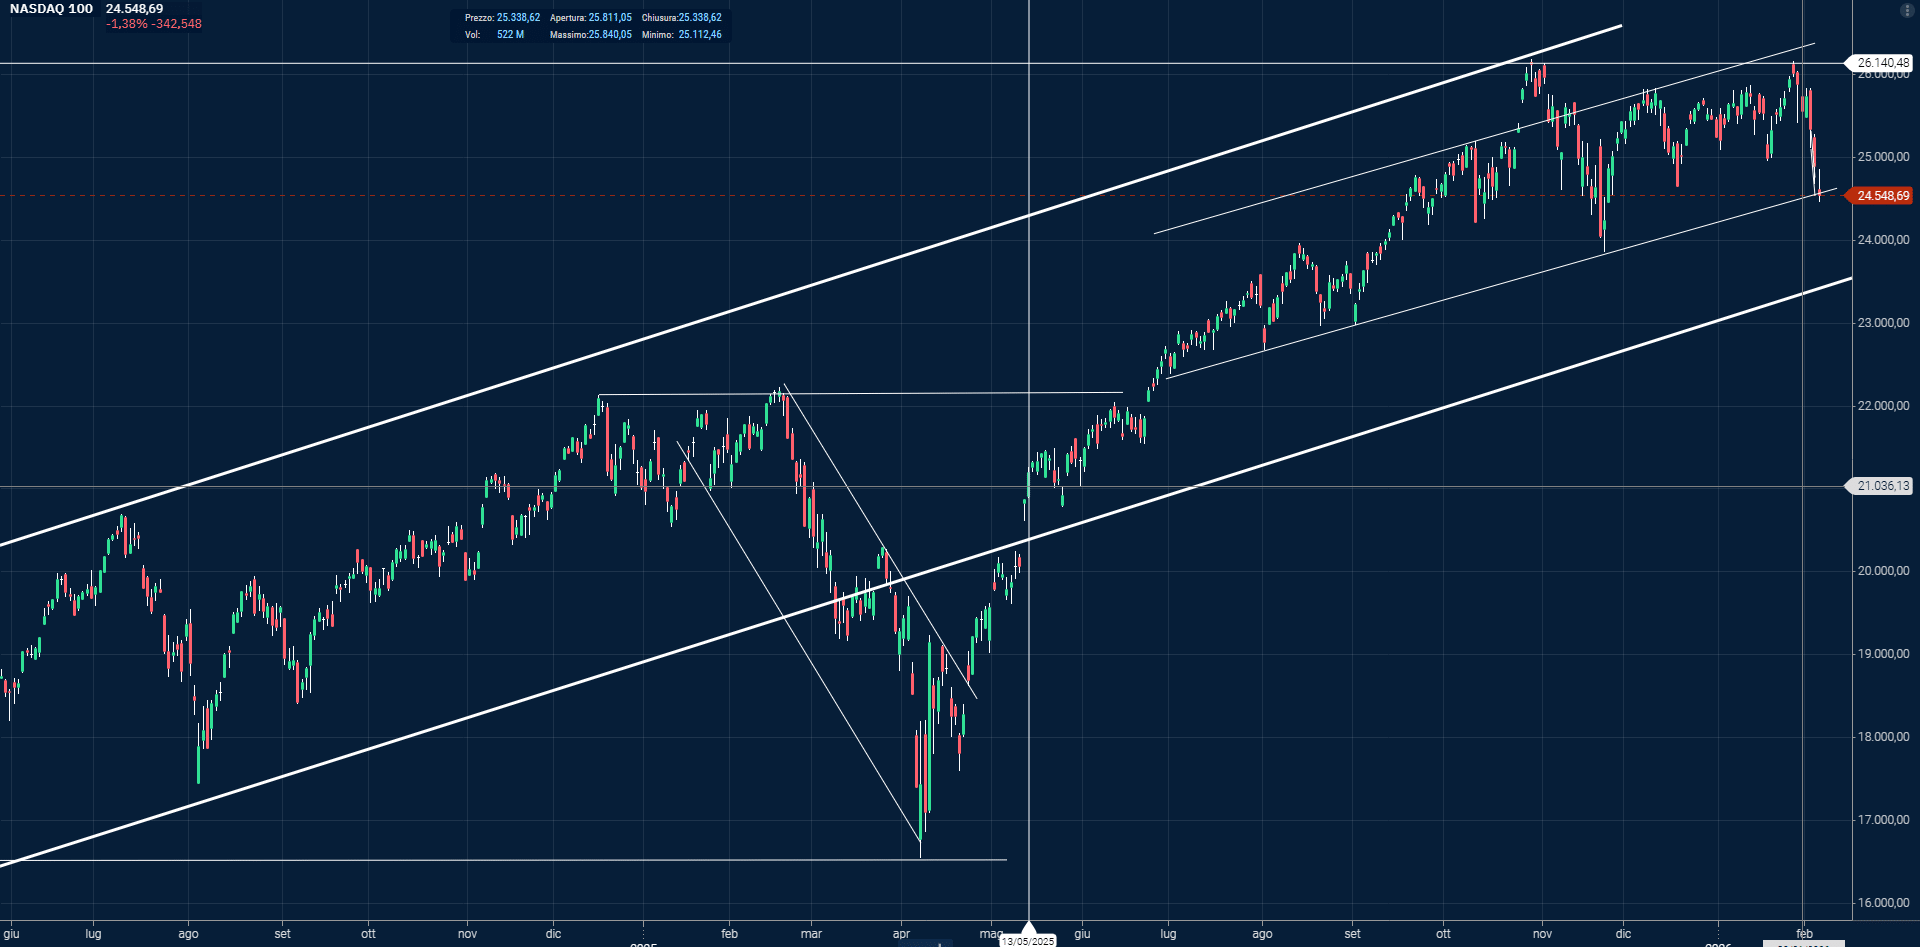
Task: Open the three-dot chart options menu
Action: tap(1906, 10)
